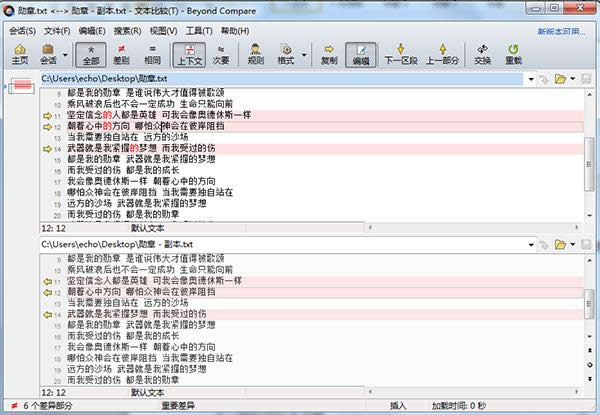The image size is (600, 415).
Task: Expand the bottom file path dropdown
Action: tap(531, 245)
